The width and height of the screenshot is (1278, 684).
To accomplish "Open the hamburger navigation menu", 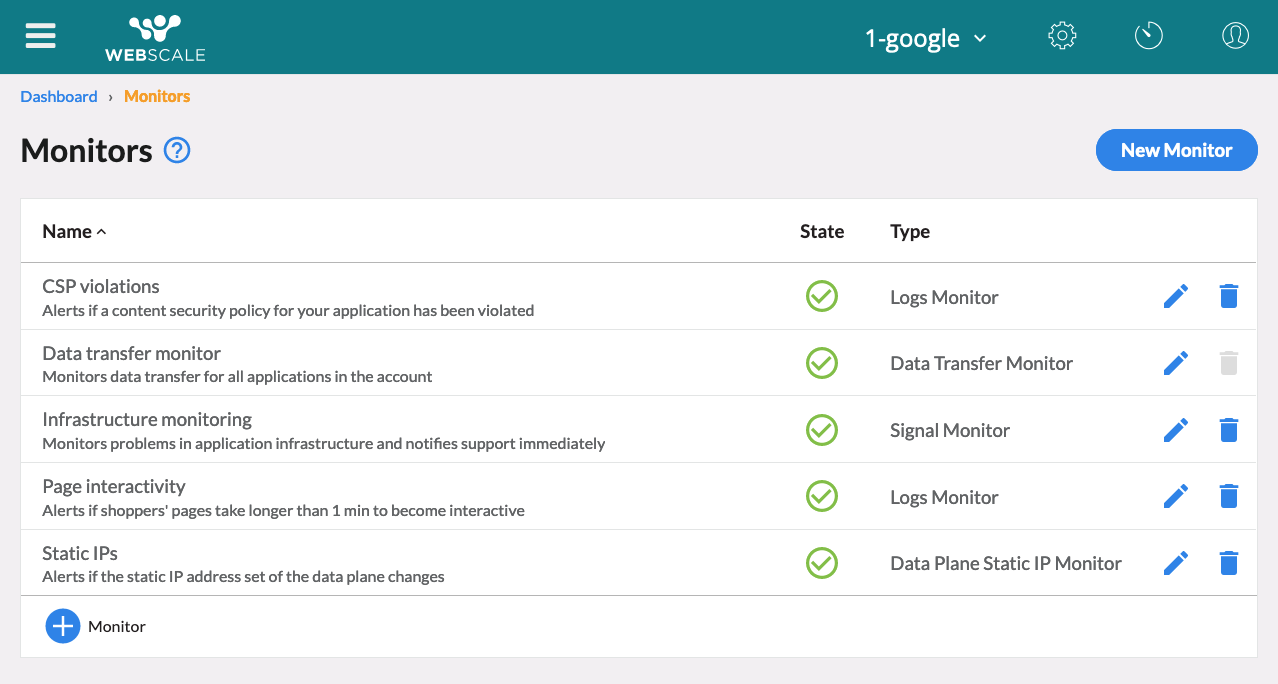I will tap(41, 36).
